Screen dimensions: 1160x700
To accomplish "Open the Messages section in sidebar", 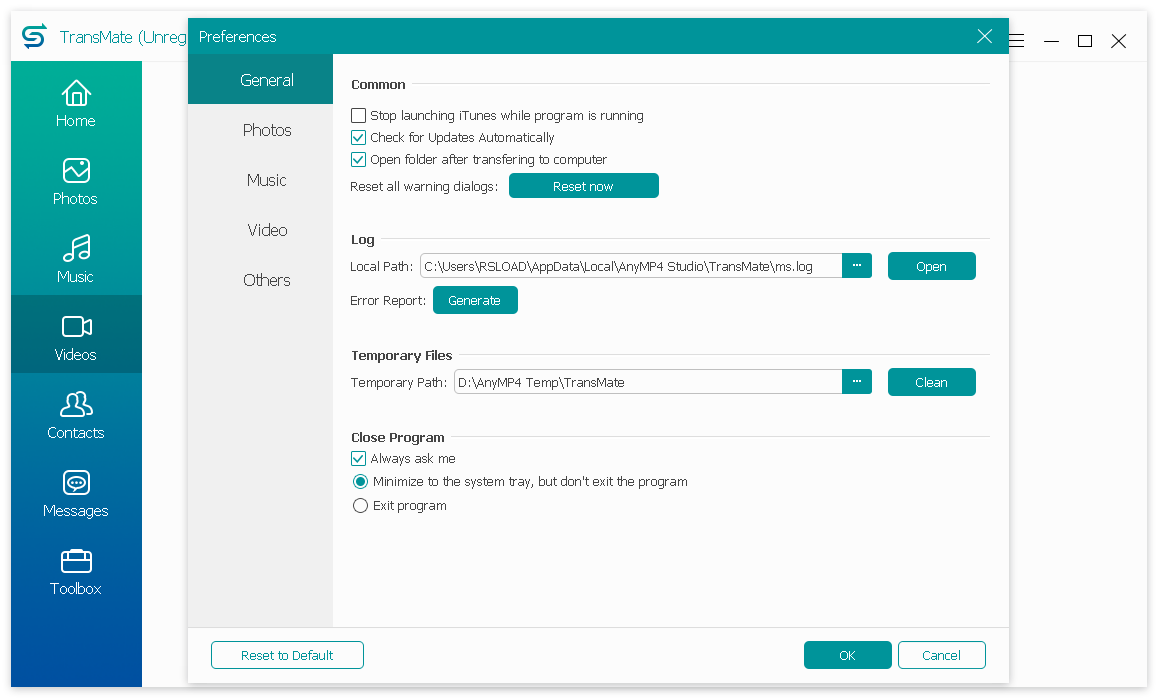I will pos(76,494).
